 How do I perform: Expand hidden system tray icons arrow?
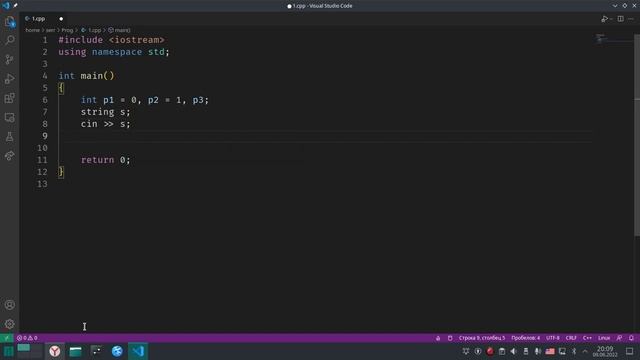(585, 351)
